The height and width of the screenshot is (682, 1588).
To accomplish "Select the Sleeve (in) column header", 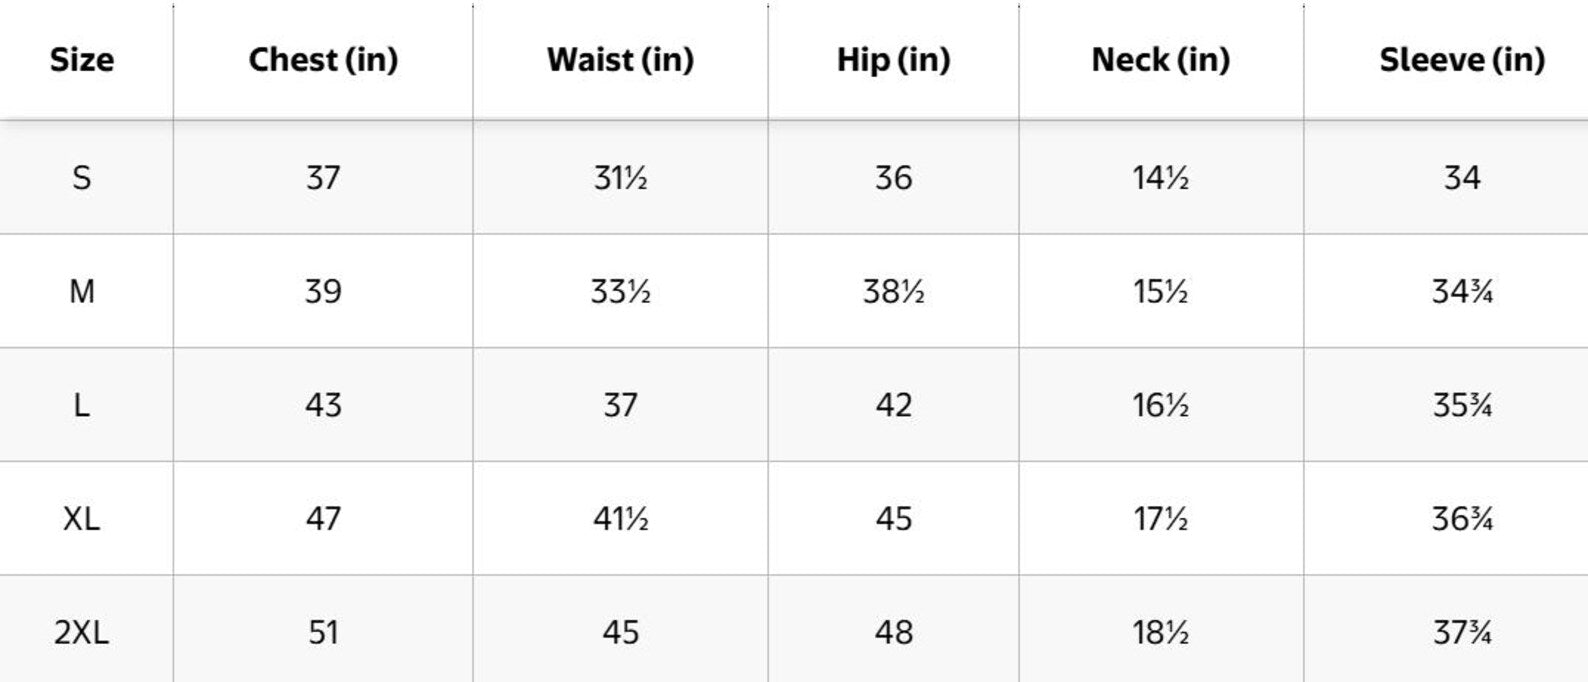I will (x=1462, y=60).
